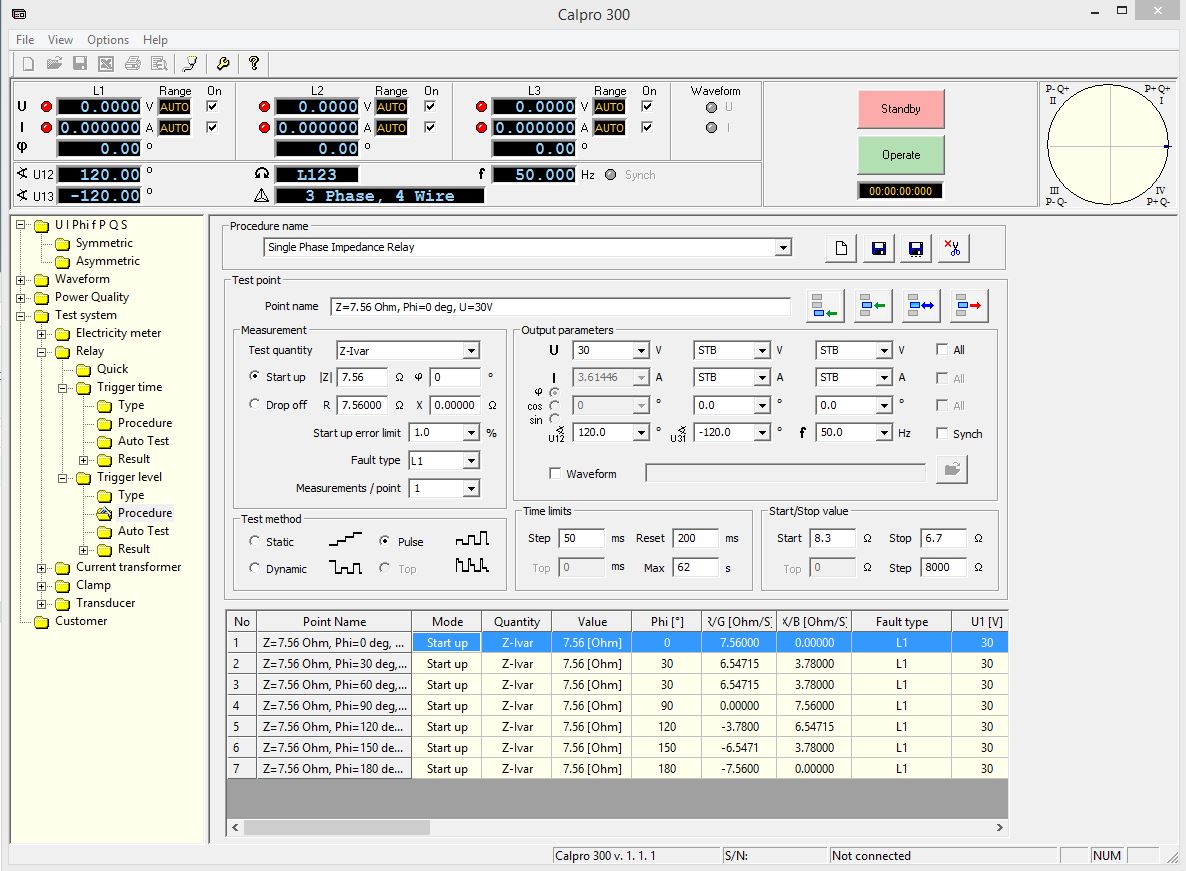
Task: Click the Point name text field
Action: [560, 307]
